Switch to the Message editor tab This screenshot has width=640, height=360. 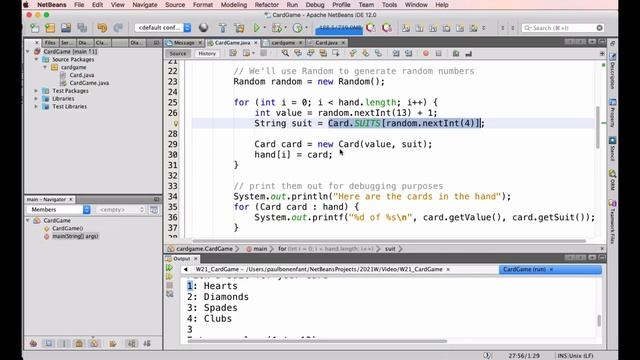[184, 42]
